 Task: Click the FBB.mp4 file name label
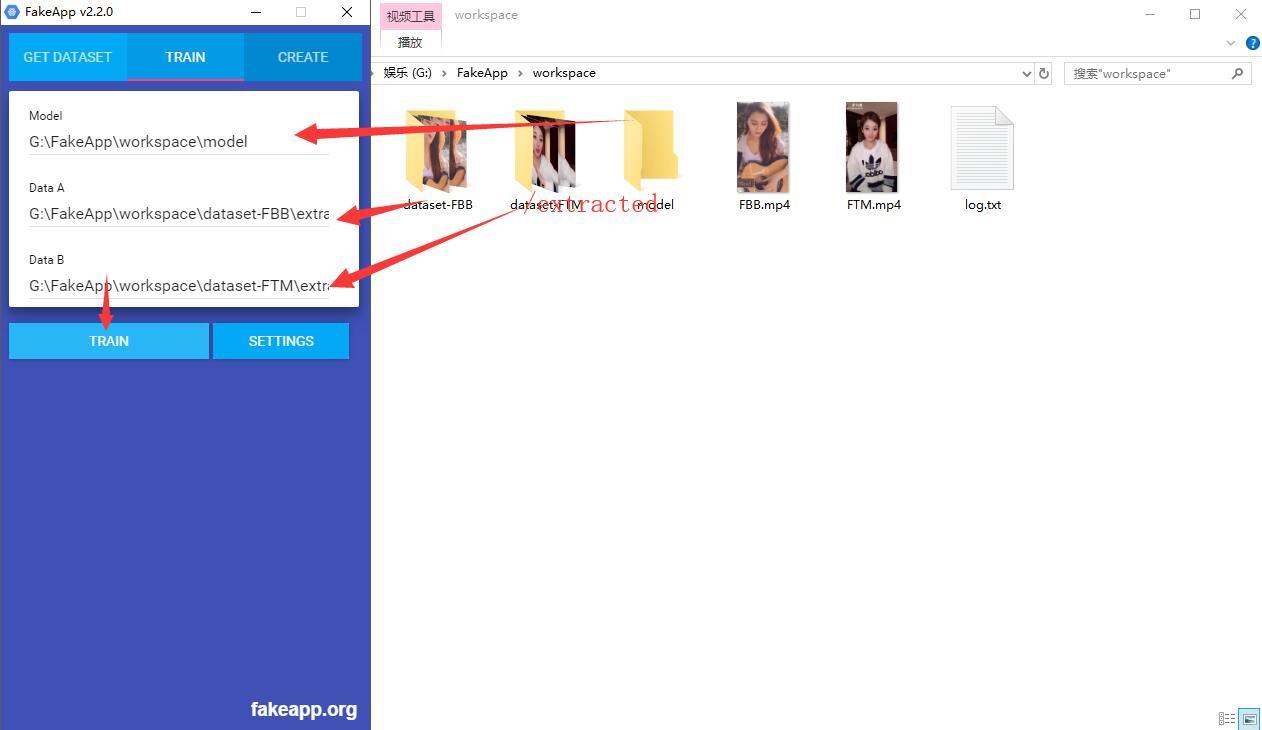[764, 204]
